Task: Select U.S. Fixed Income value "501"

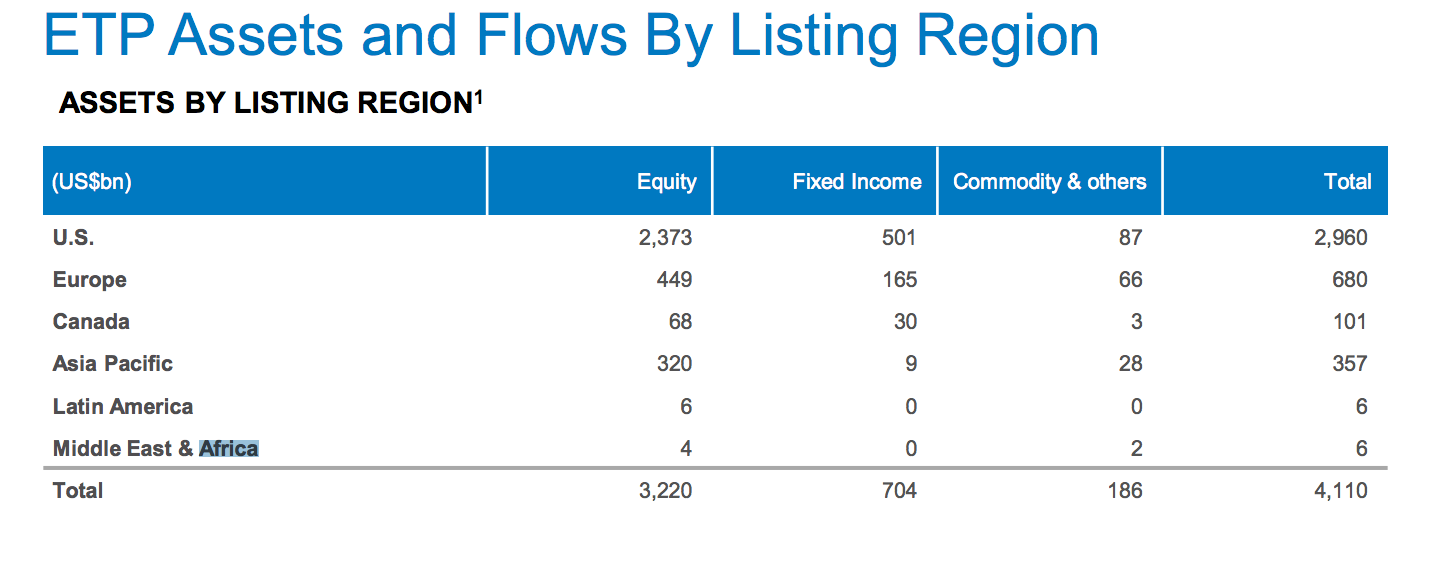Action: [x=899, y=238]
